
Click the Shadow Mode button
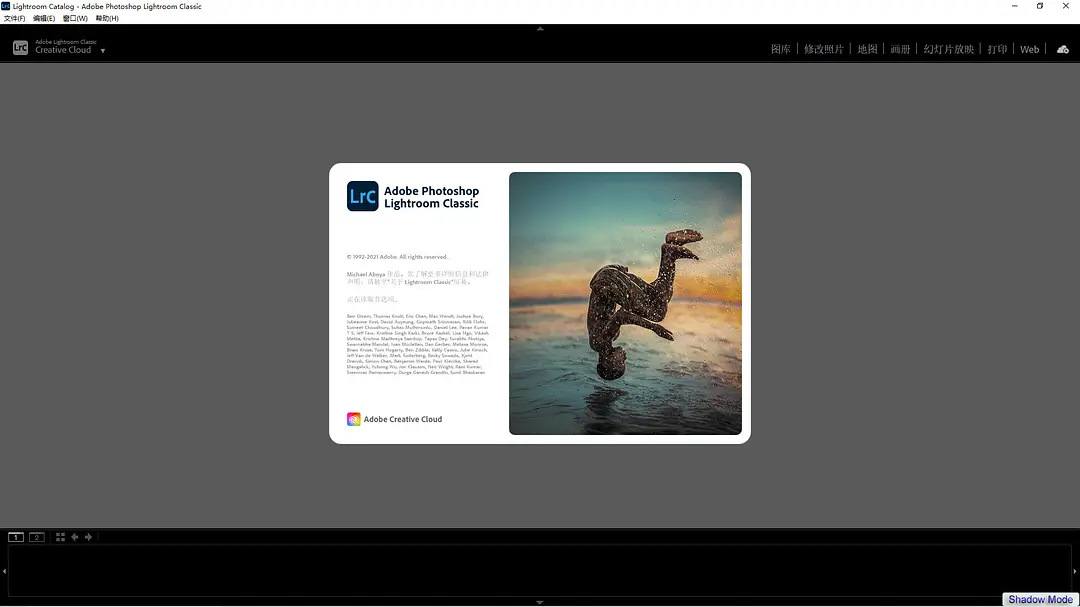point(1039,600)
